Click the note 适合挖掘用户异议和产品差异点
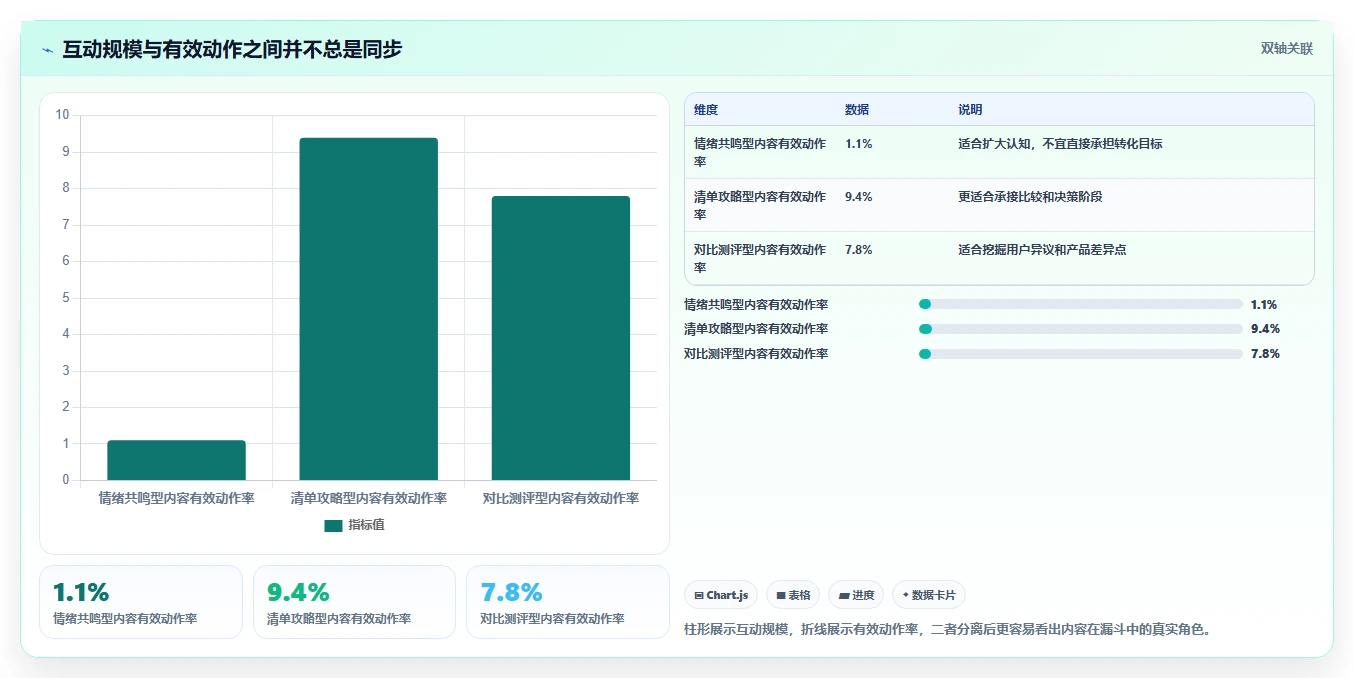The width and height of the screenshot is (1354, 678). (x=1042, y=250)
